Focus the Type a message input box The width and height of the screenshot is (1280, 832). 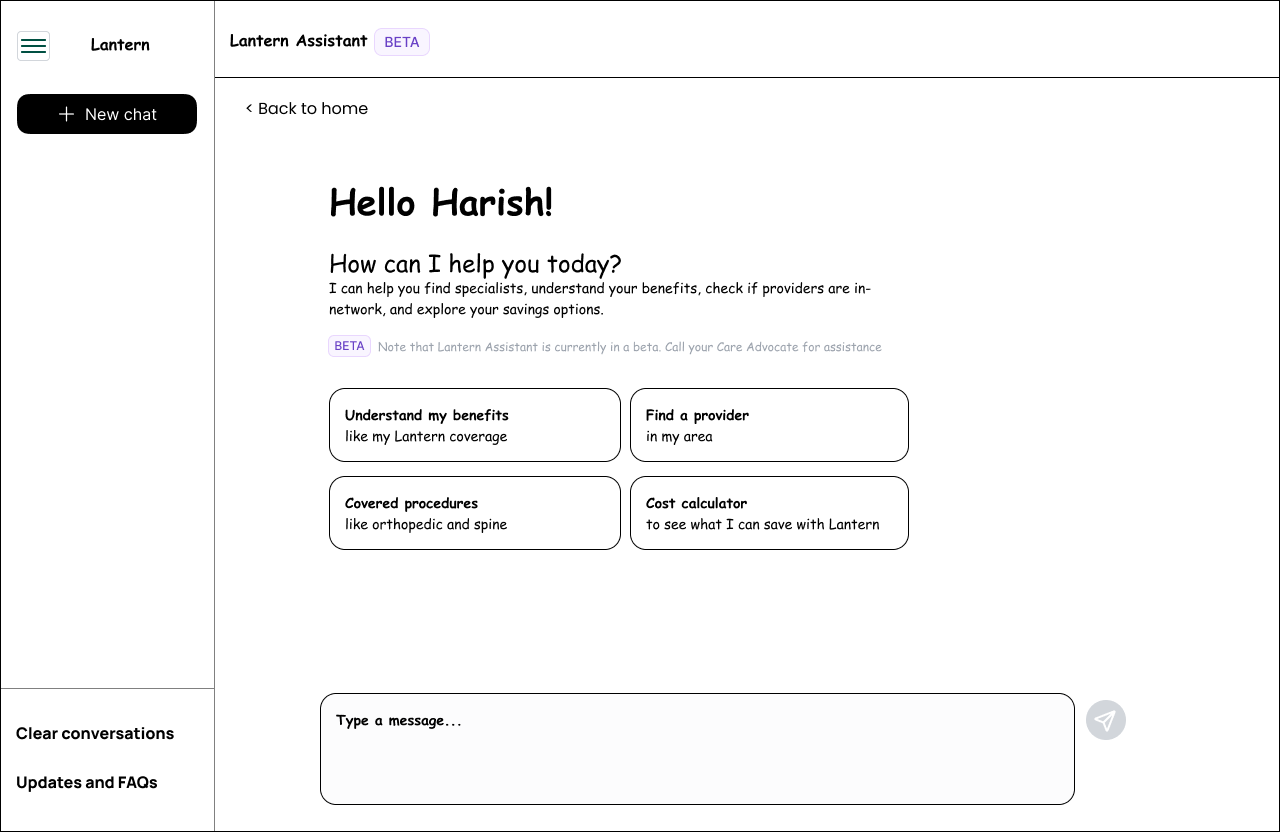tap(697, 749)
